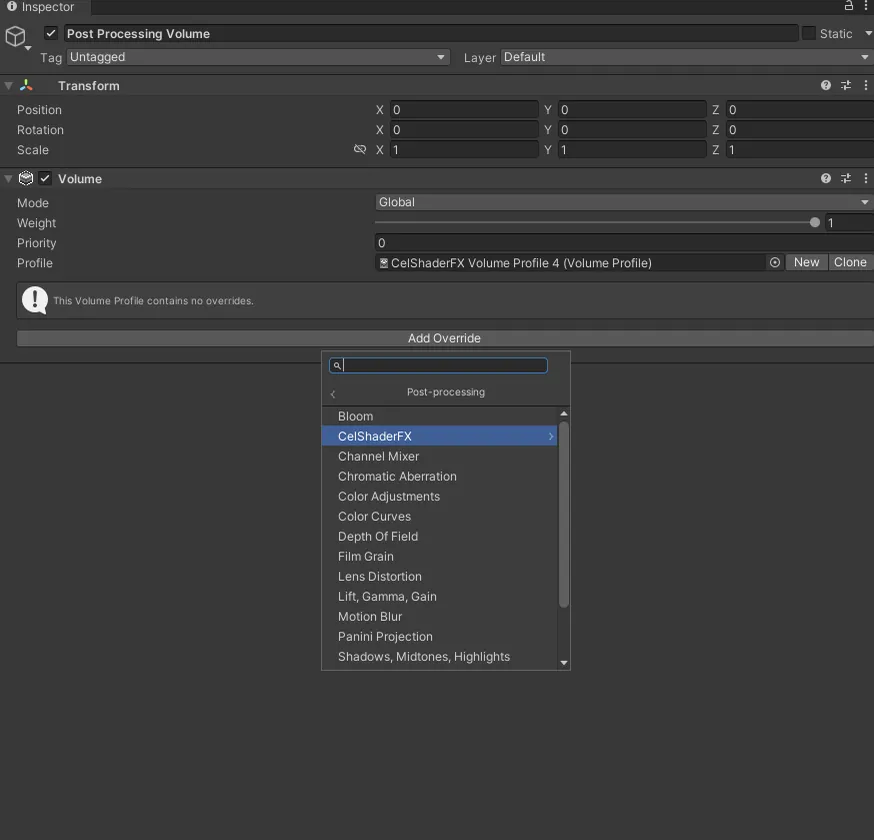Screen dimensions: 874x840
Task: Select the Motion Blur override
Action: (x=439, y=616)
